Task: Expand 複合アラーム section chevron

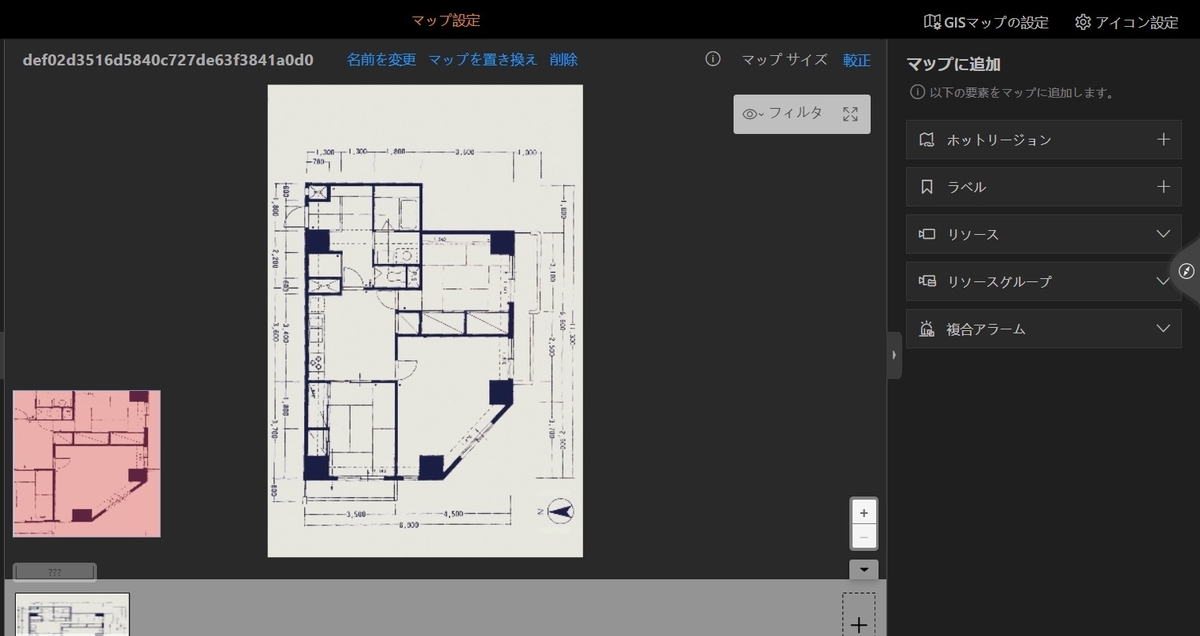Action: coord(1163,328)
